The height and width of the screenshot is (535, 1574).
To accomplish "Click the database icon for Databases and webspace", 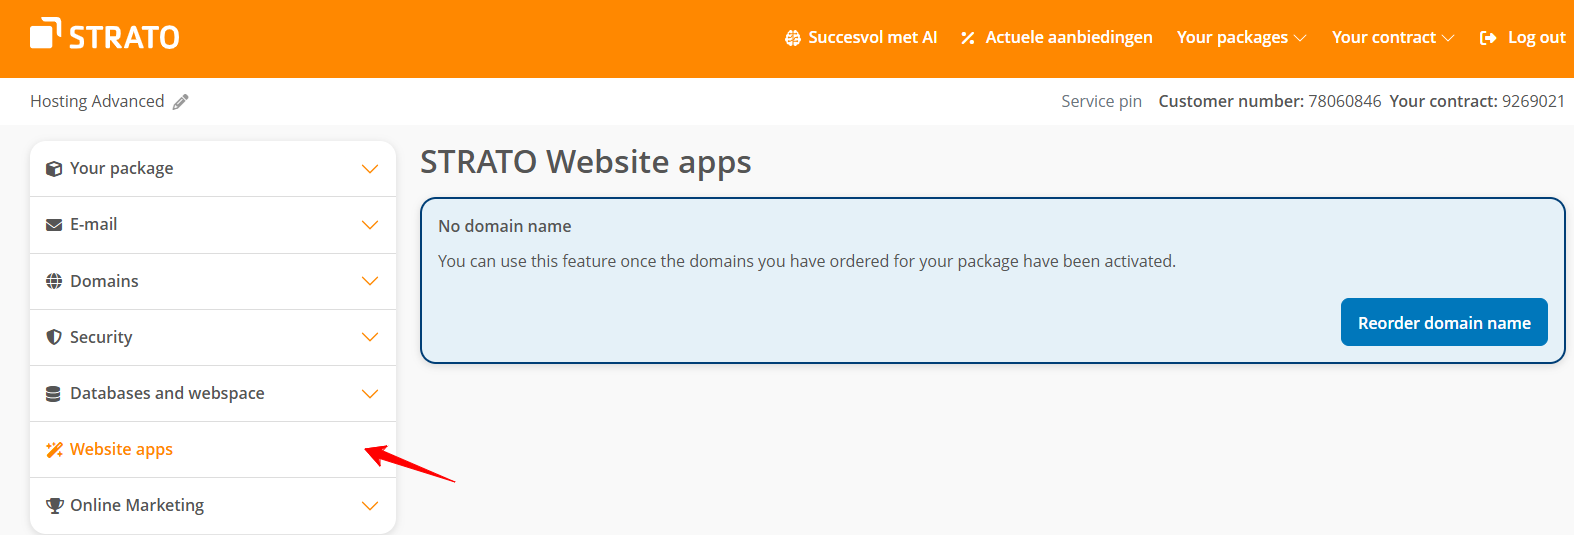I will click(x=54, y=394).
